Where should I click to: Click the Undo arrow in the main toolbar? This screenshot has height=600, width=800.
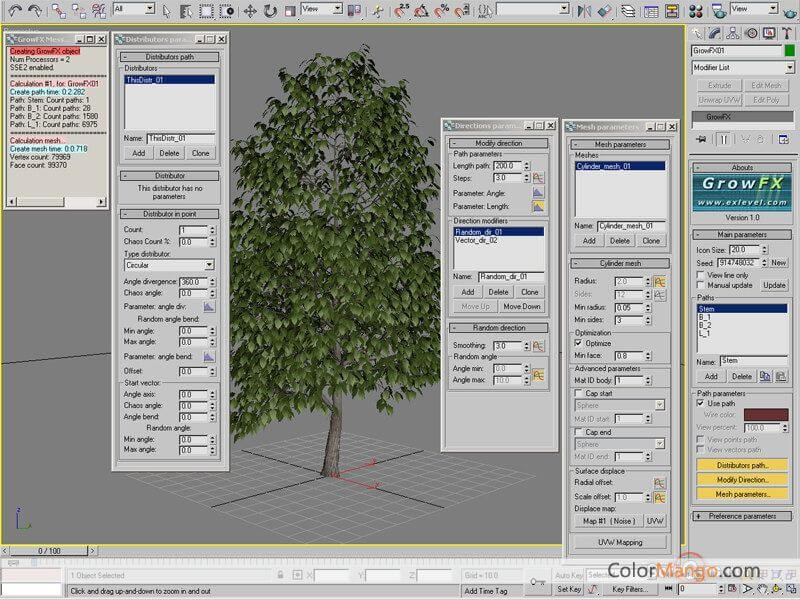point(15,10)
